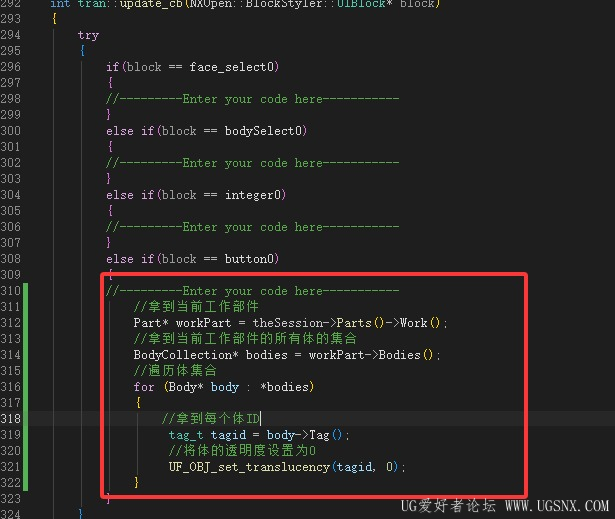
Task: Click the comment '//遍历体集合' on line 315
Action: pos(175,371)
